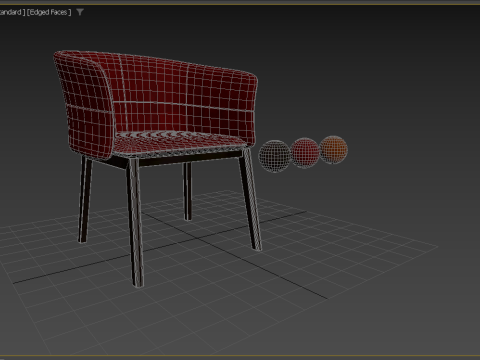Select the chair seat cushion
Viewport: 480px width, 360px height.
[180, 144]
